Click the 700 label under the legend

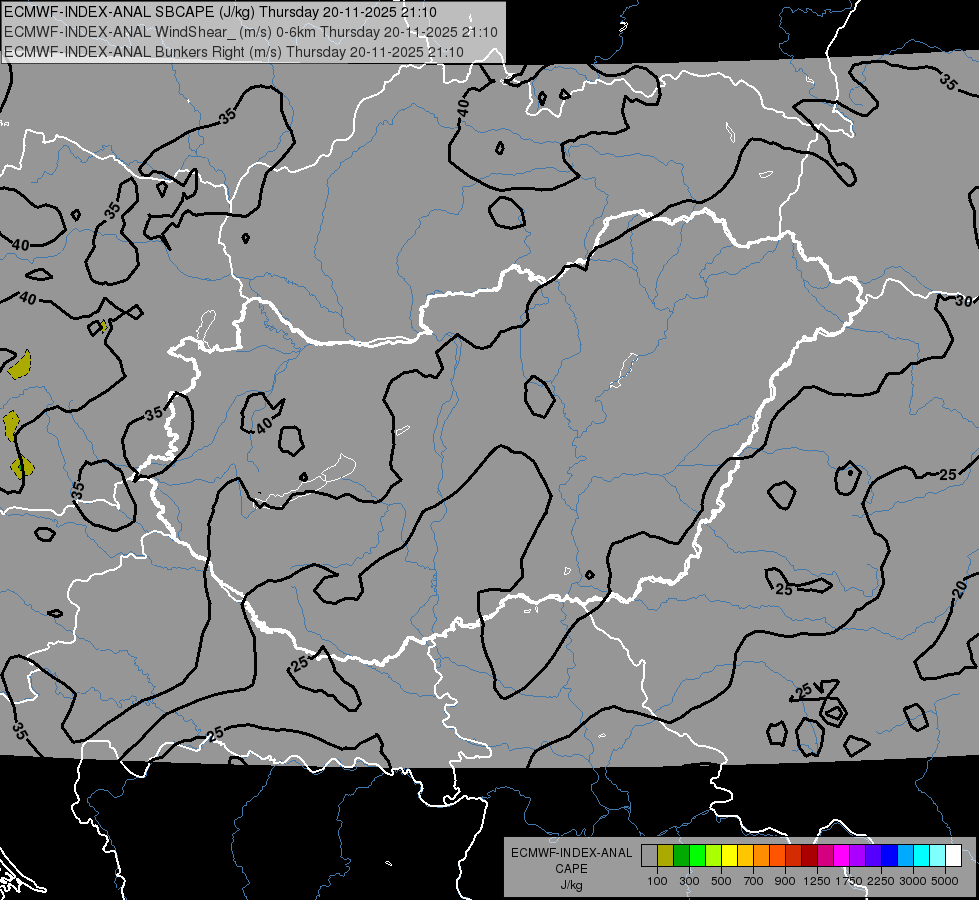point(754,881)
